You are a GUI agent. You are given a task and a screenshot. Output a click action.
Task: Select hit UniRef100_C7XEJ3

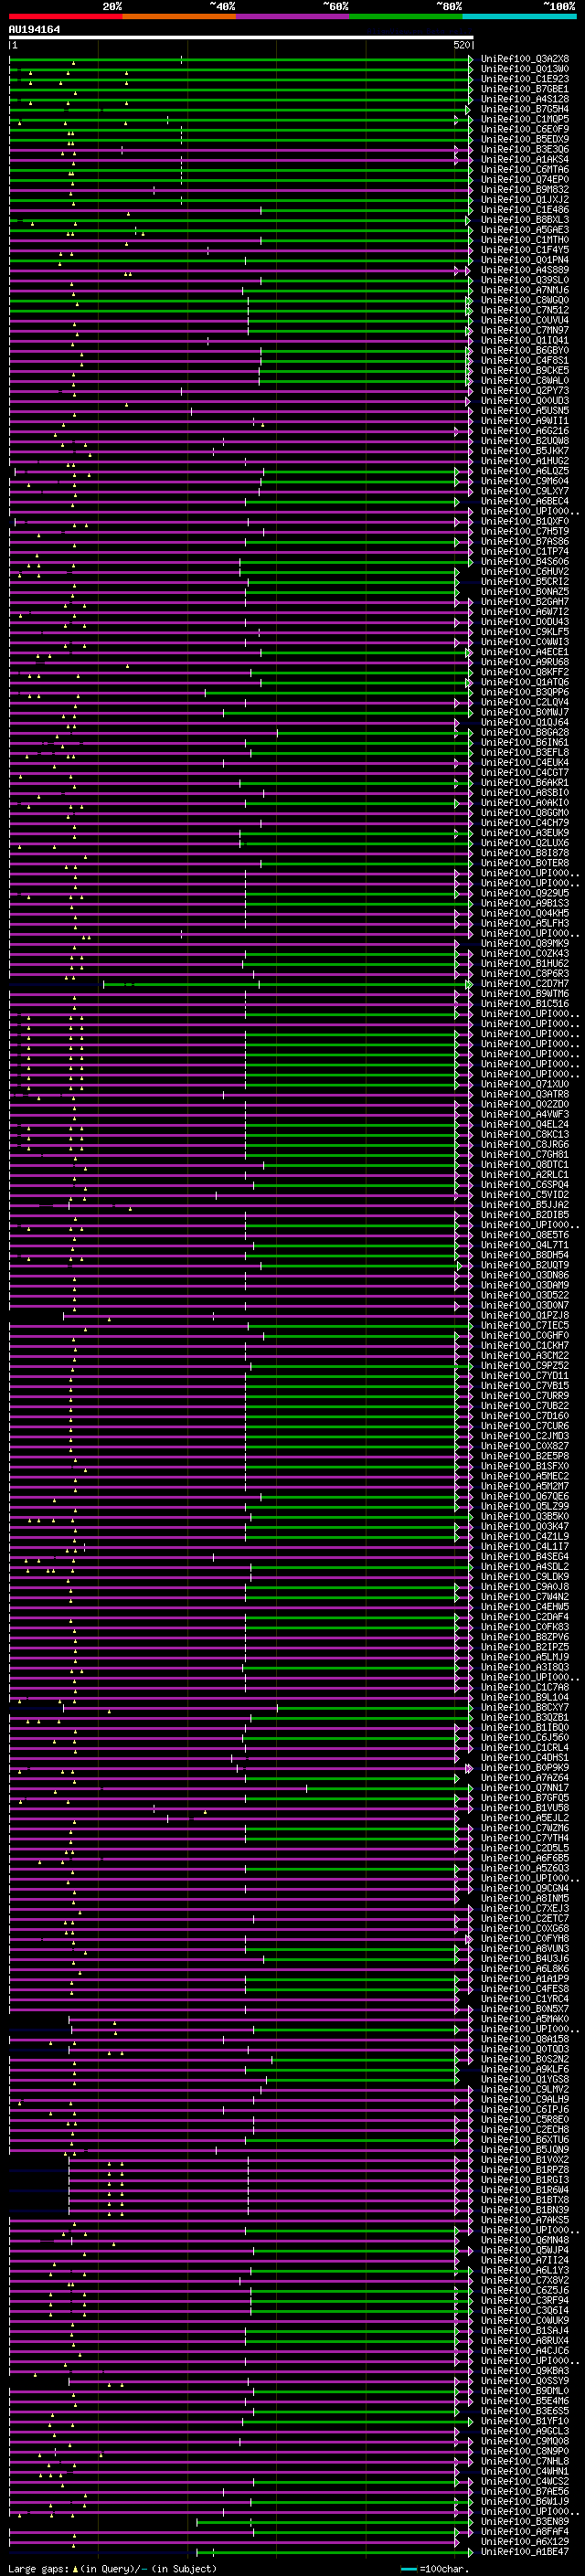tap(524, 1908)
